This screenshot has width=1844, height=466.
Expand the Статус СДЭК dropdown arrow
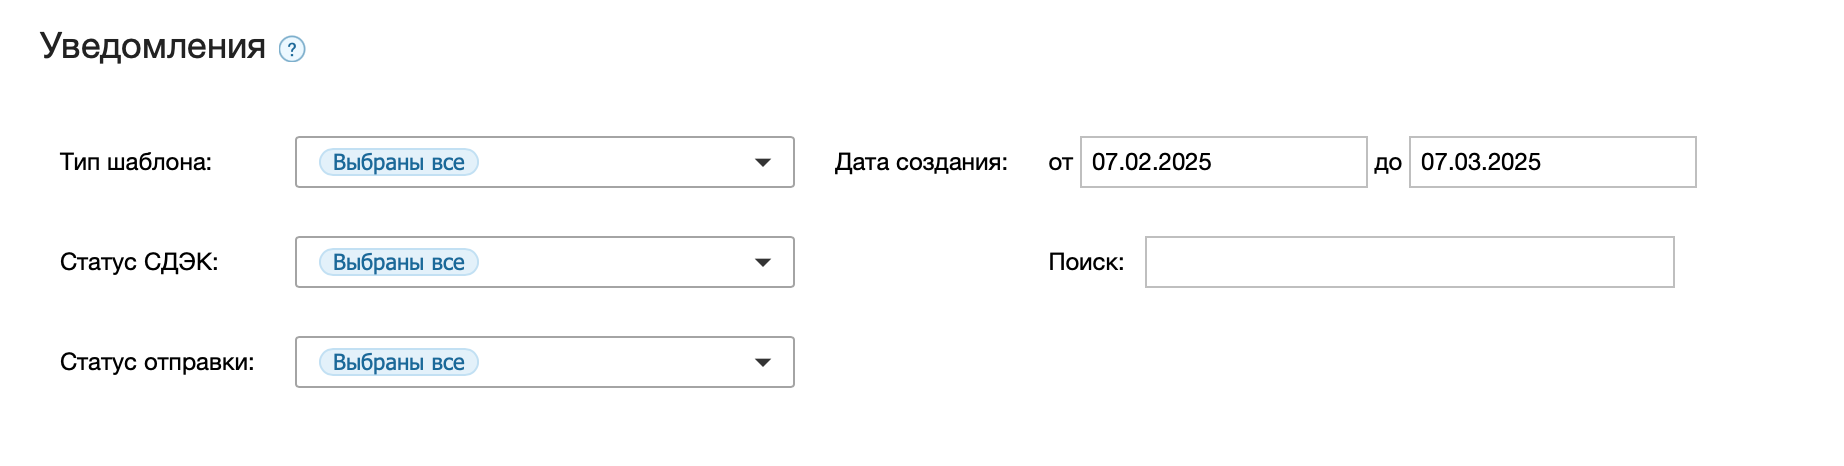click(763, 262)
